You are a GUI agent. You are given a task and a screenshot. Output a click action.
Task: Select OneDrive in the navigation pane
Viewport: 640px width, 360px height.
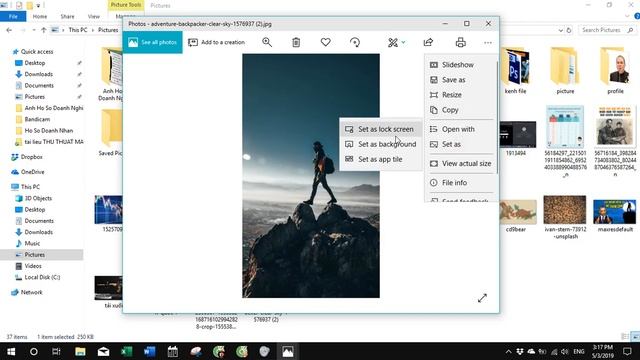click(32, 172)
